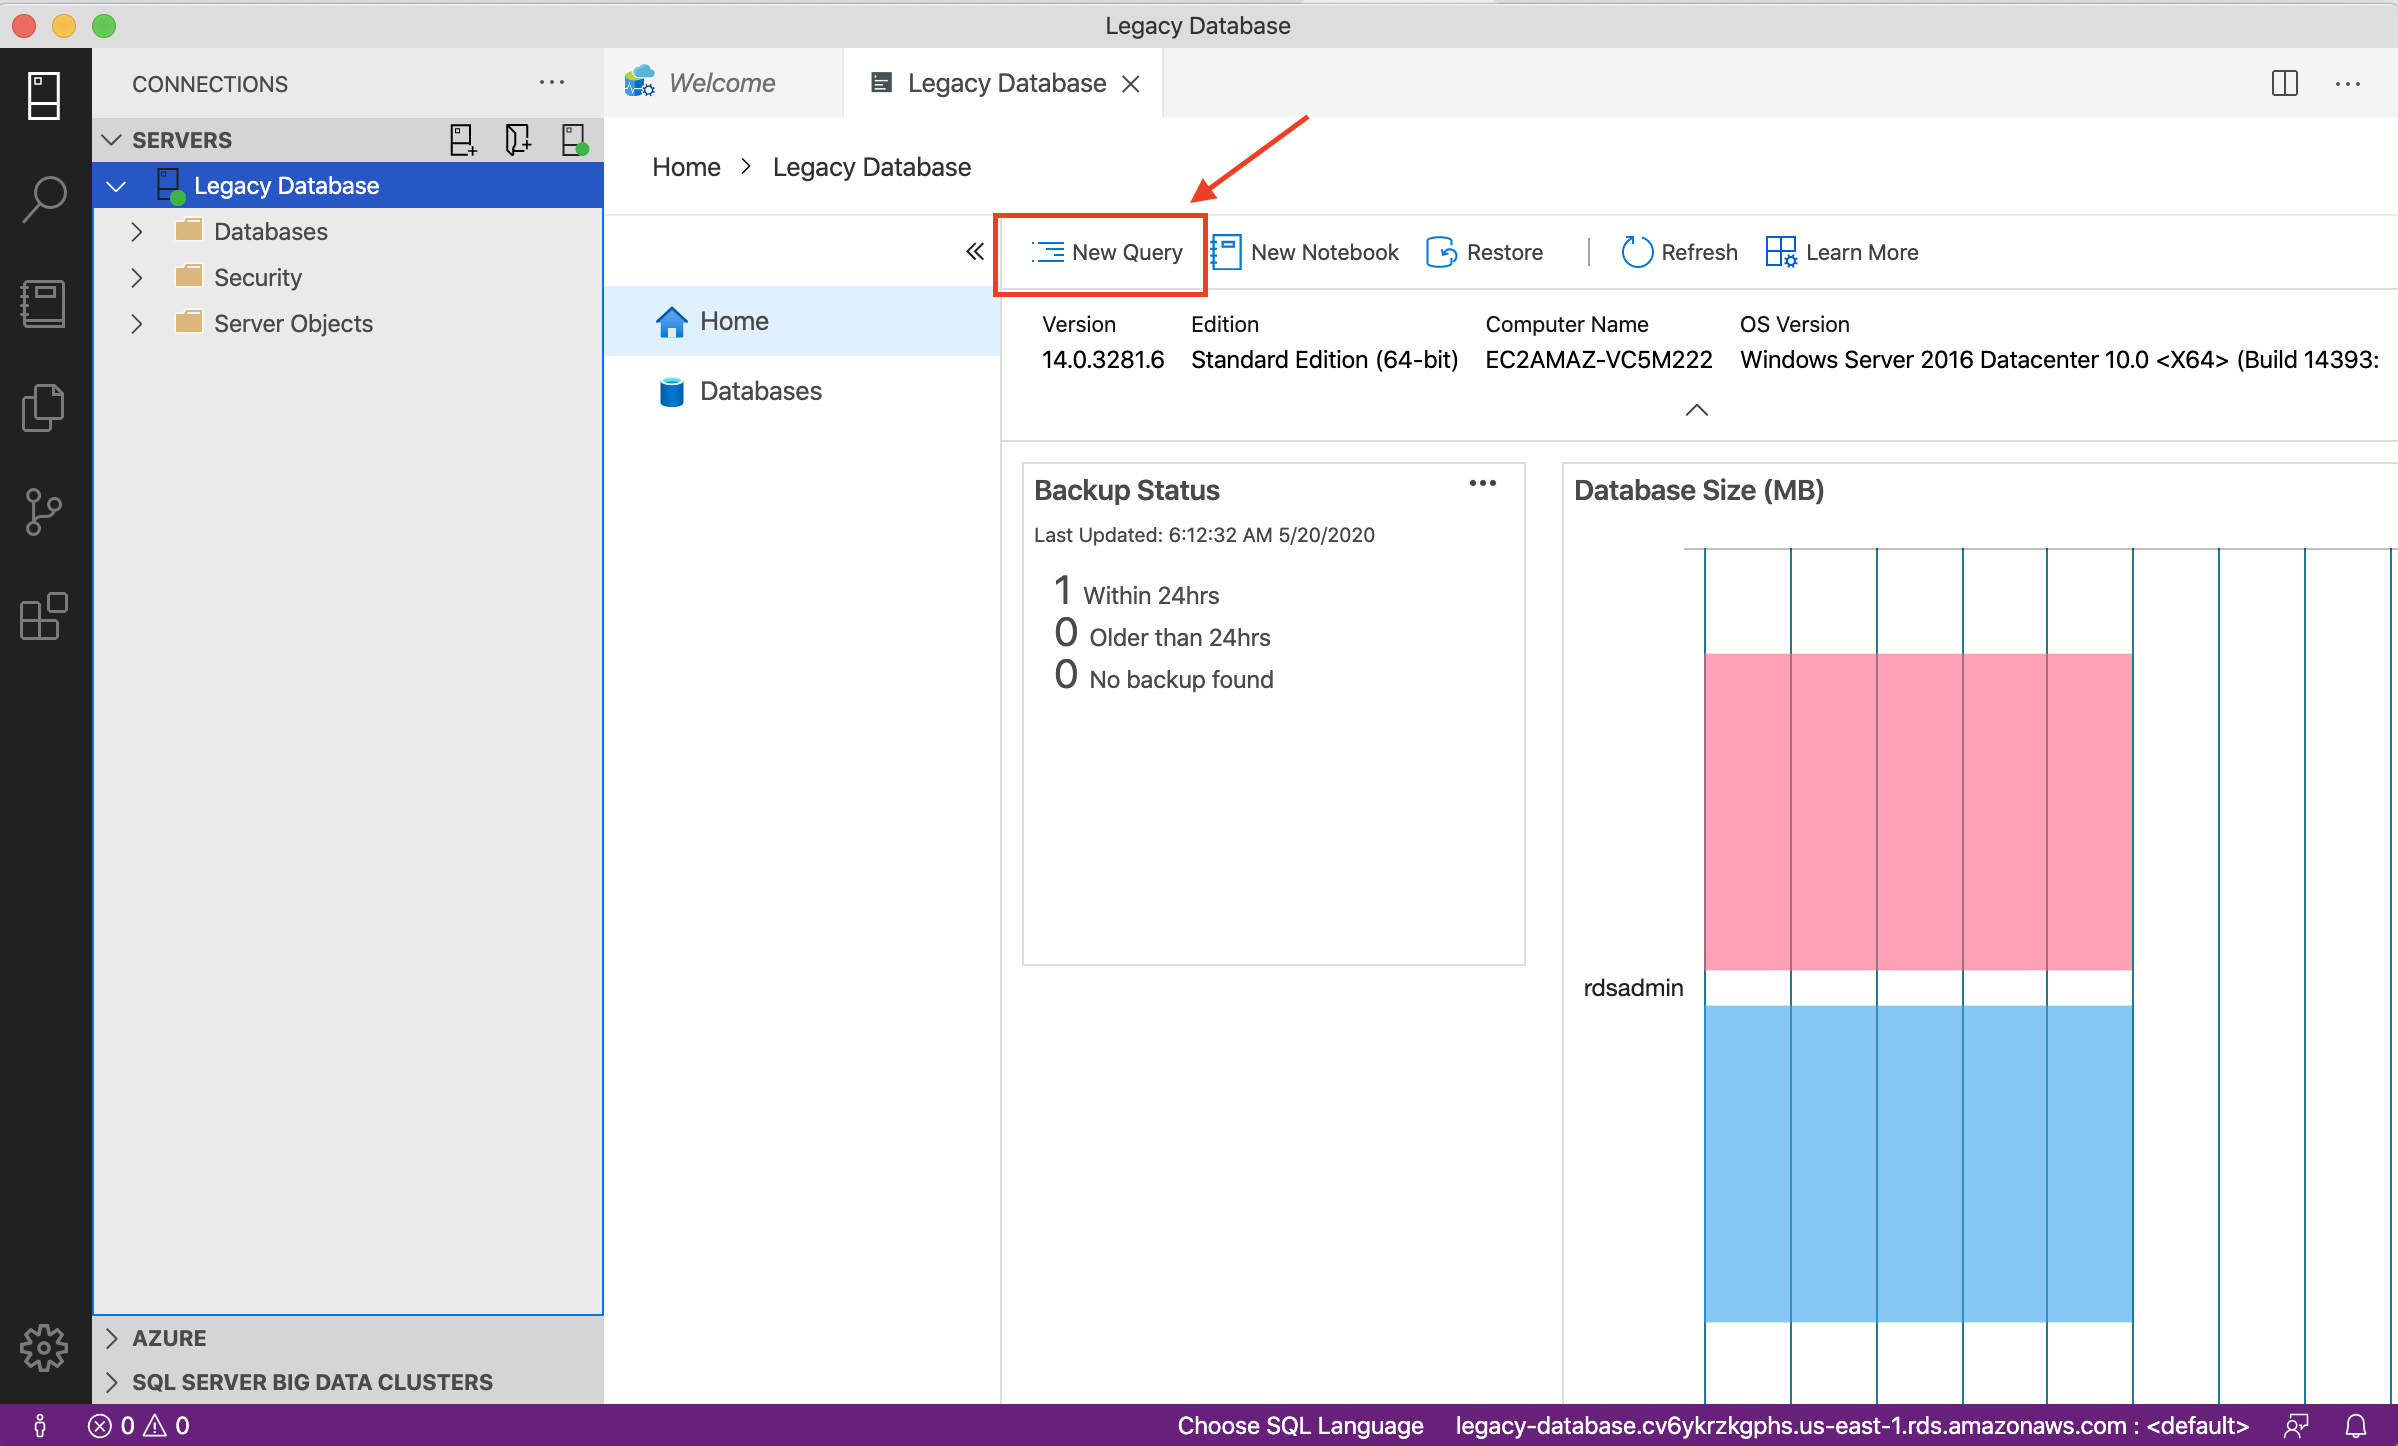
Task: Open the Manage settings gear
Action: tap(44, 1348)
